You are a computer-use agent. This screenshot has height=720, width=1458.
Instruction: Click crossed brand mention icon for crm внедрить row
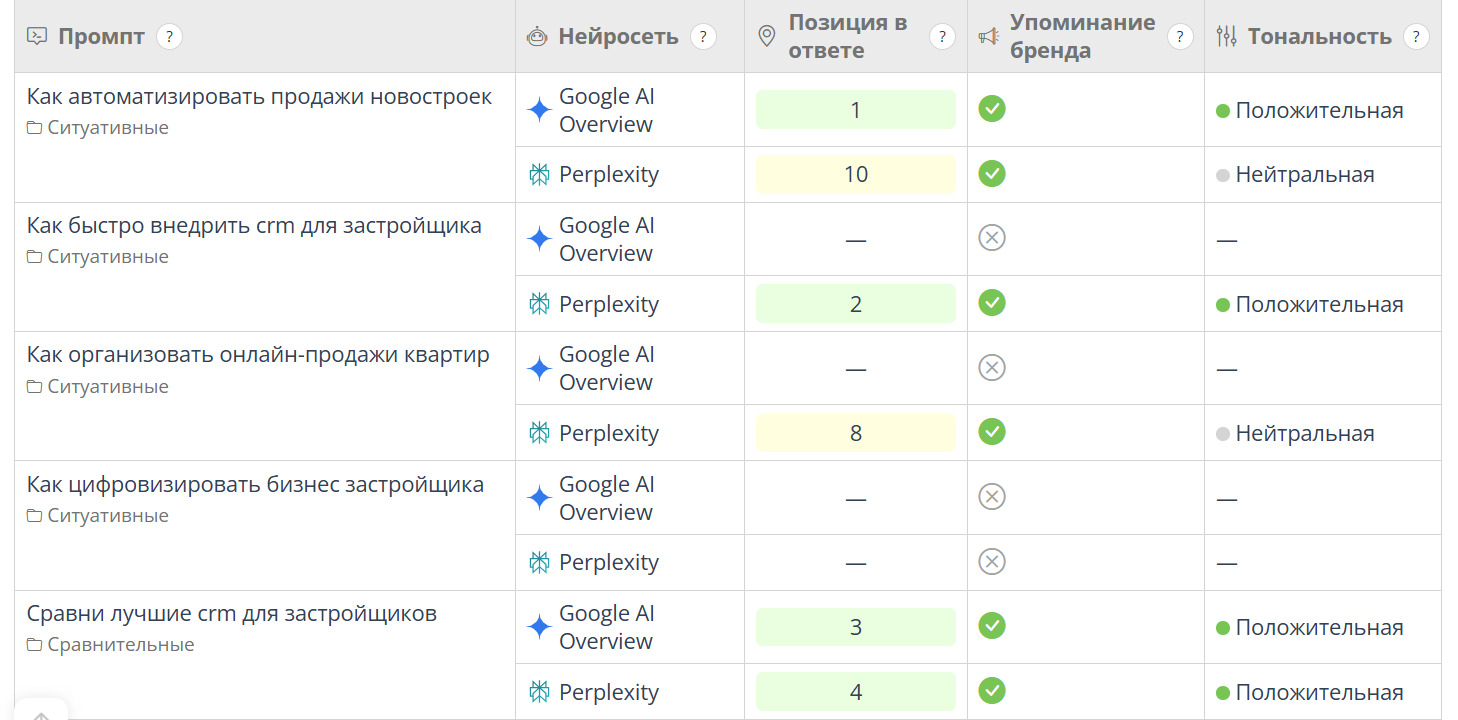991,238
